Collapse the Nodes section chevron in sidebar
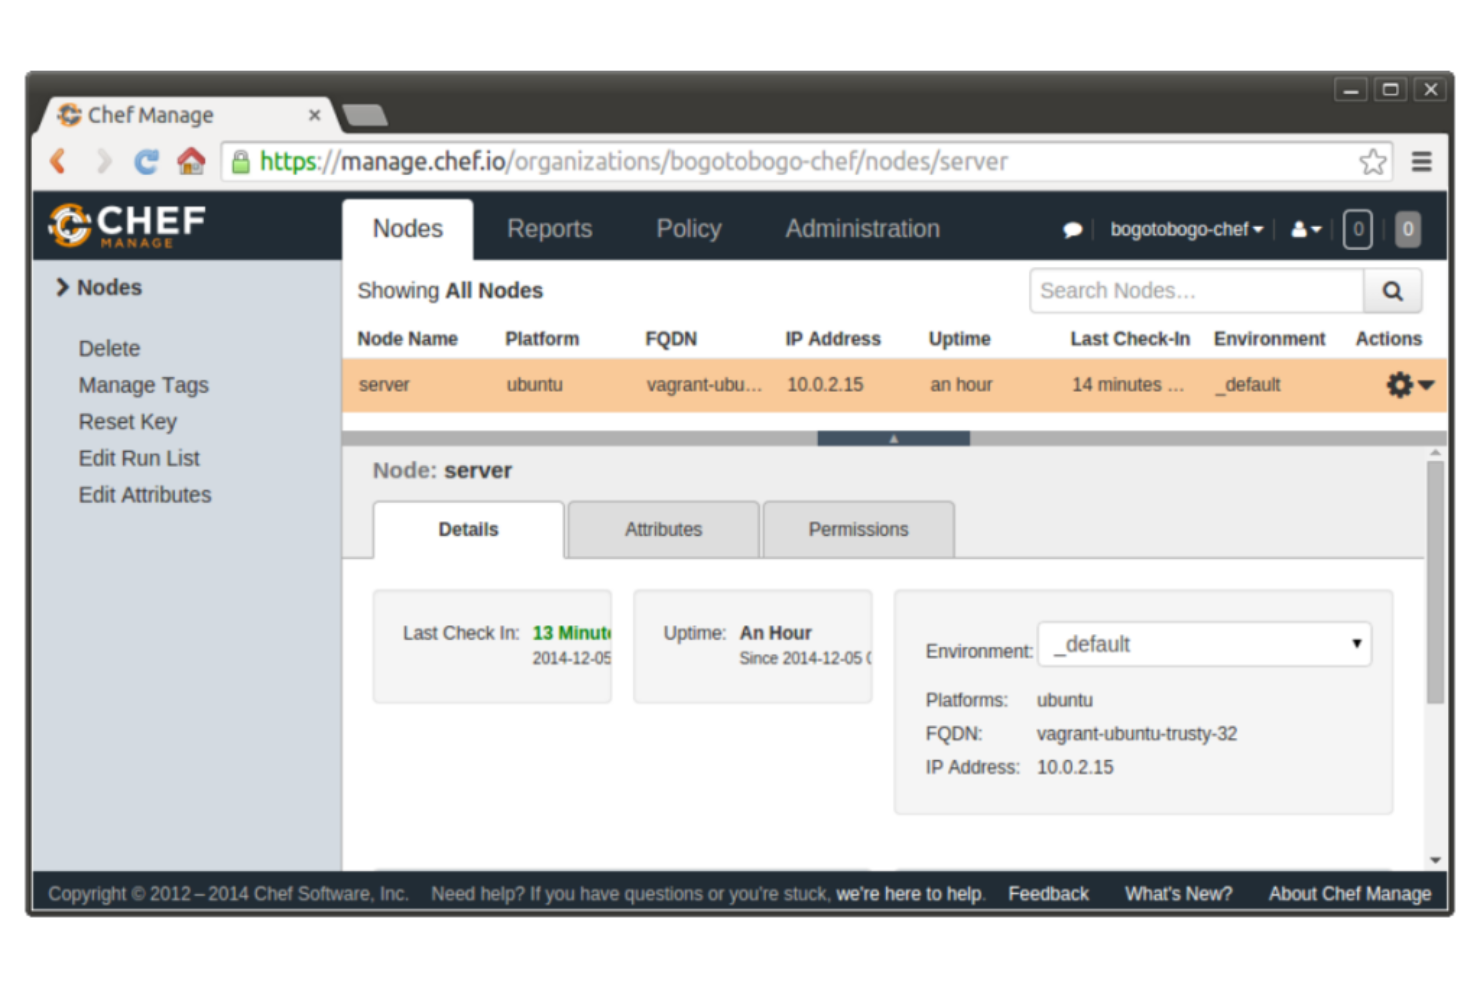This screenshot has width=1480, height=987. tap(61, 287)
